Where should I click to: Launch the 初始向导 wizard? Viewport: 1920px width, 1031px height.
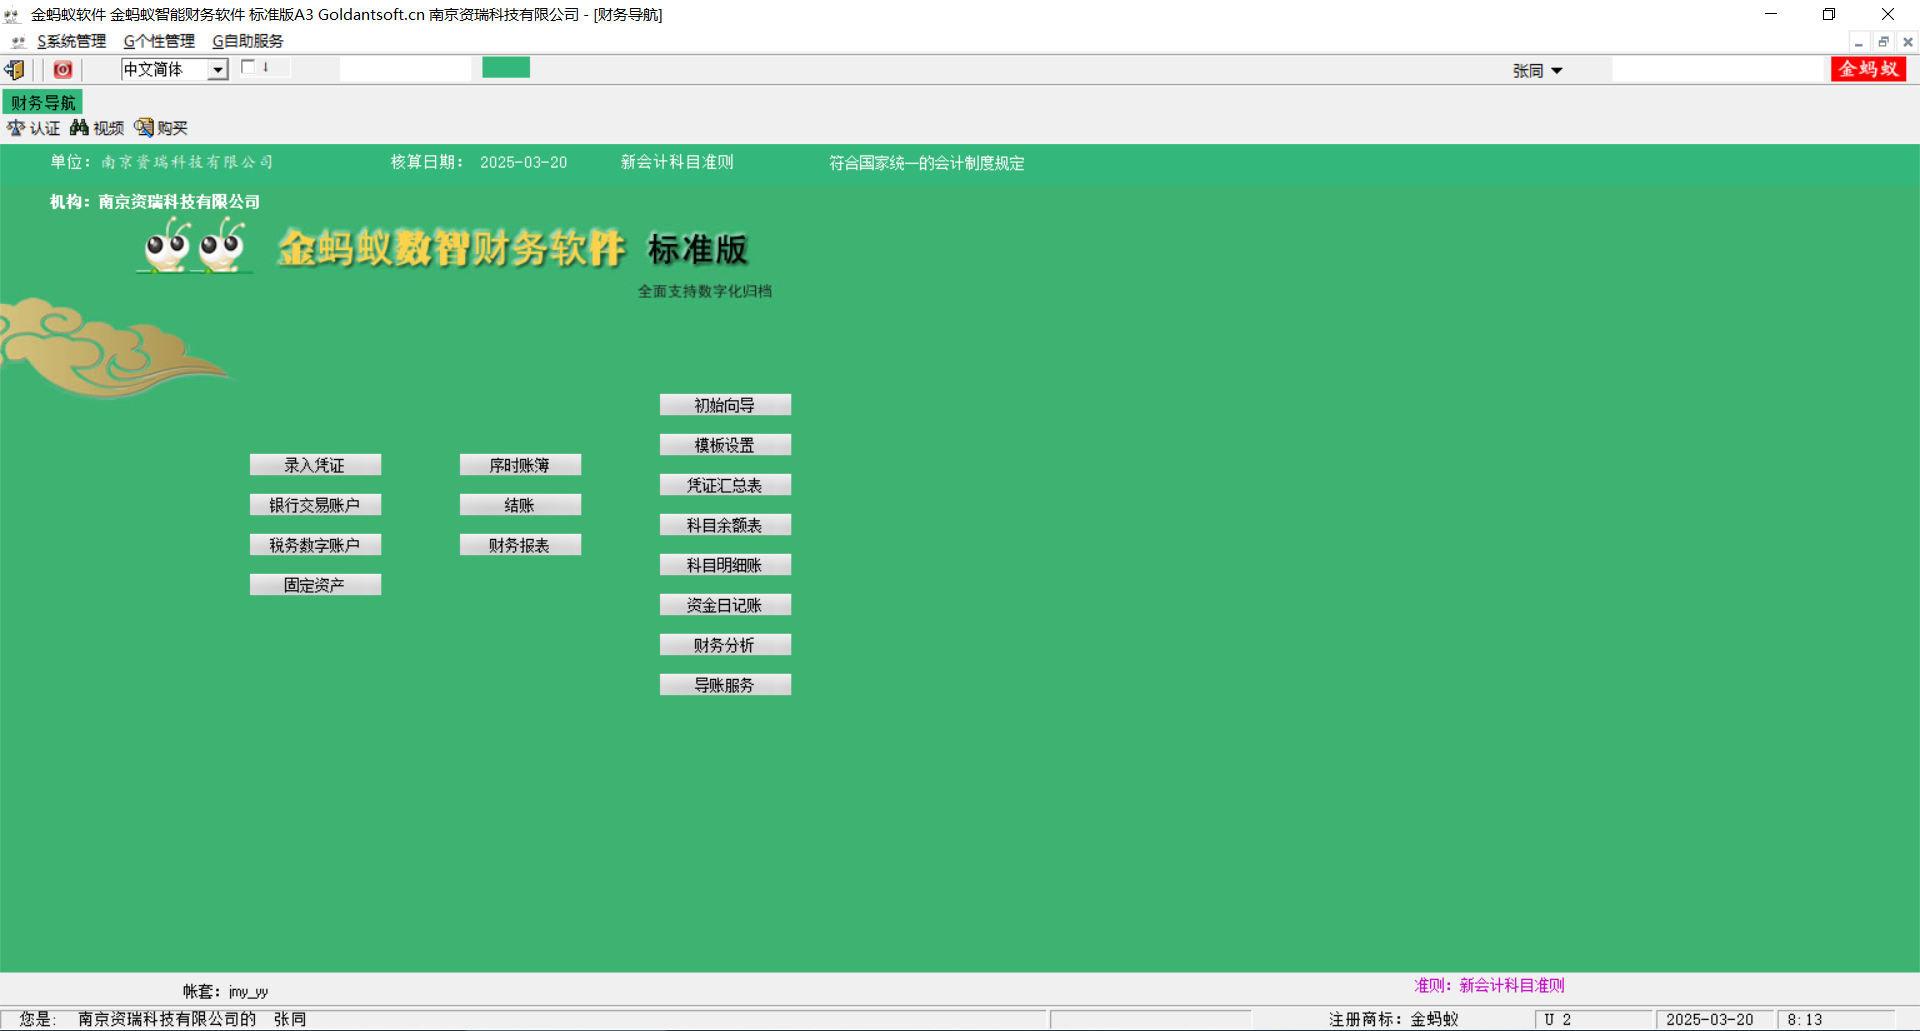(x=725, y=405)
